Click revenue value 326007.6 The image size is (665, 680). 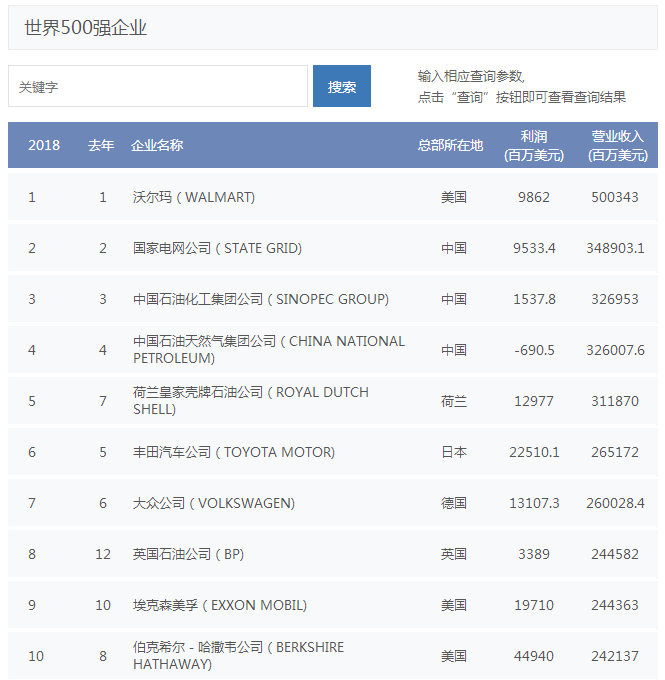tap(616, 350)
